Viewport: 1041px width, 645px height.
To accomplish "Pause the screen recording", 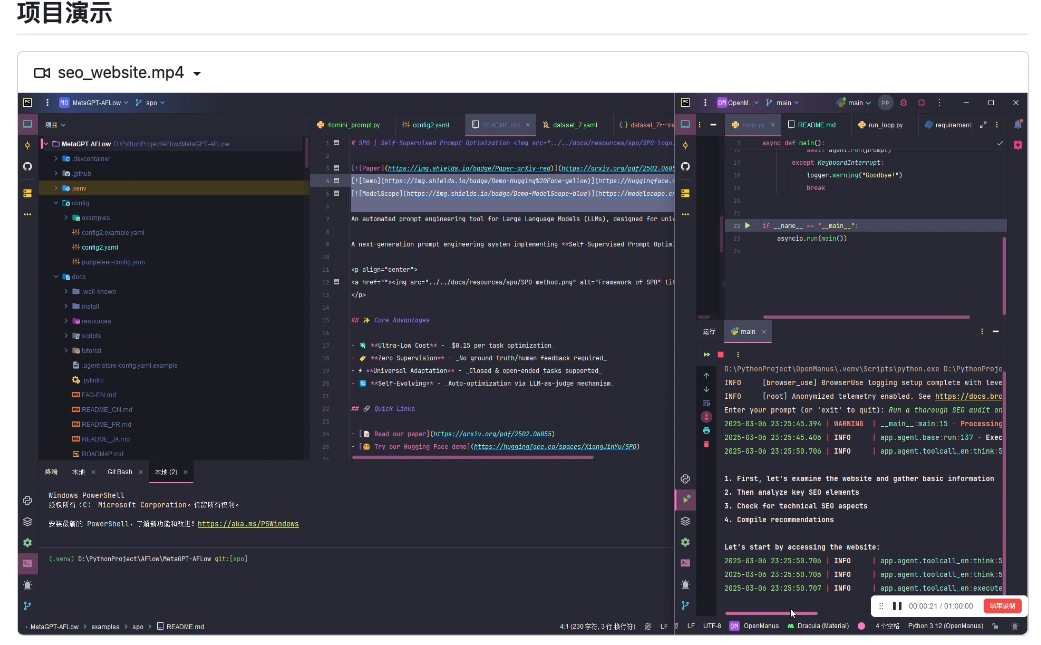I will coord(897,606).
